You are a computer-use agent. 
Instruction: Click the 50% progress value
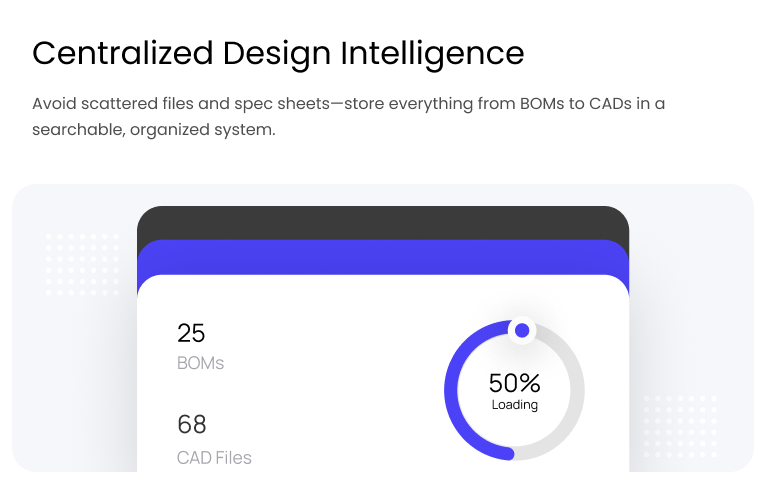tap(514, 383)
